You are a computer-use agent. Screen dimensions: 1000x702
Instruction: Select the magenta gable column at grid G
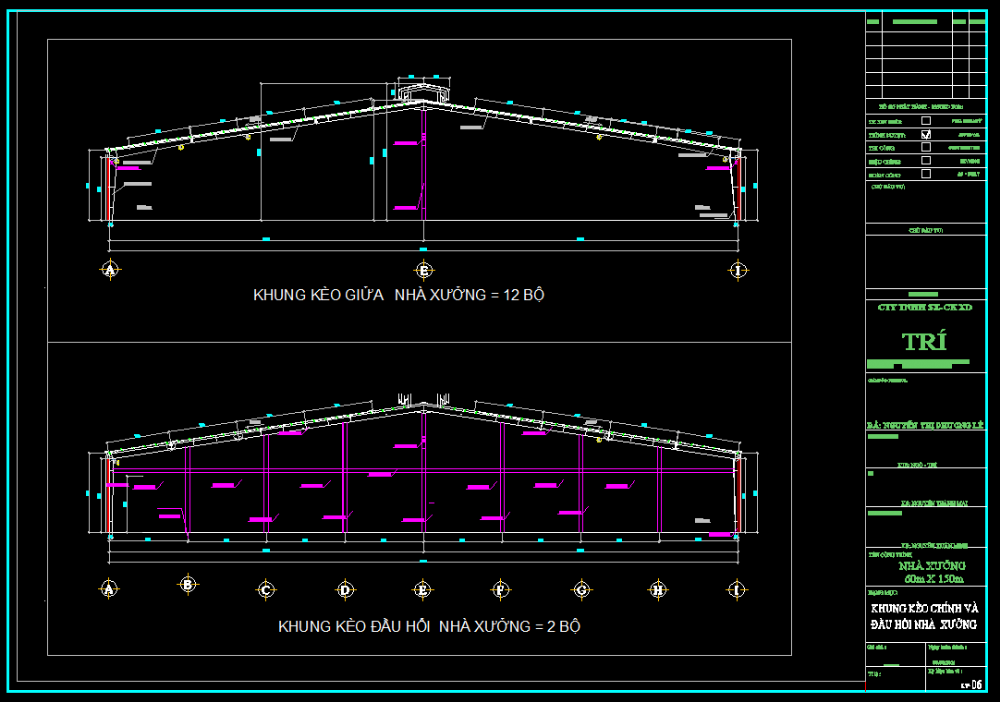pyautogui.click(x=580, y=483)
